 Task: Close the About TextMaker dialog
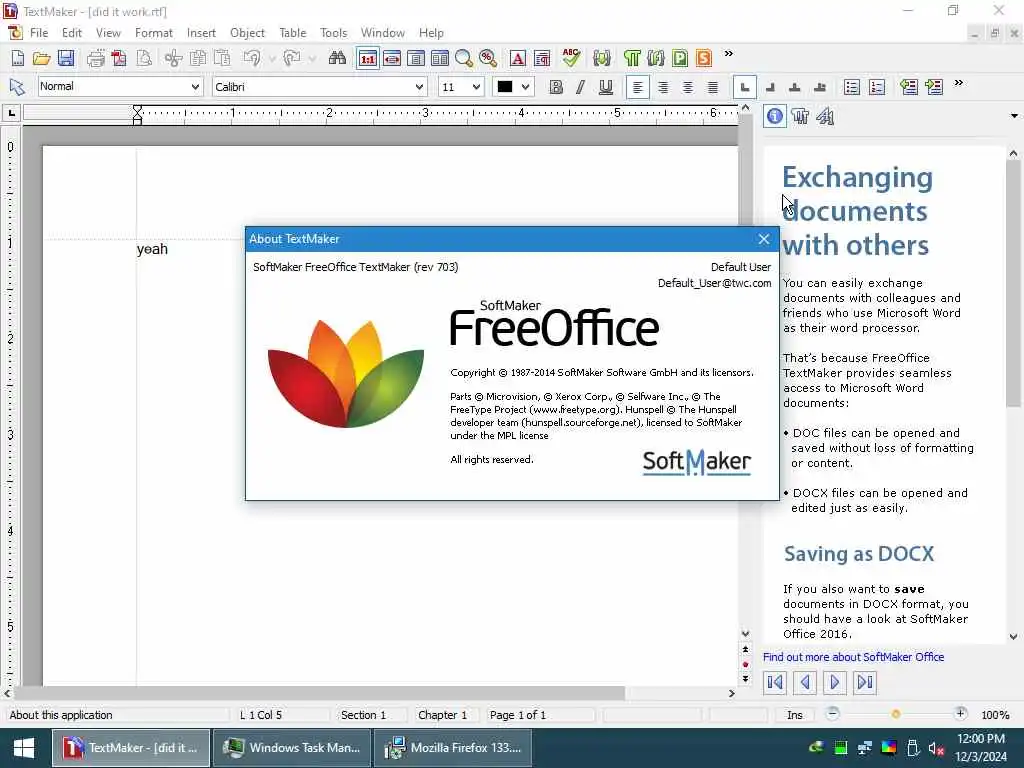click(763, 239)
